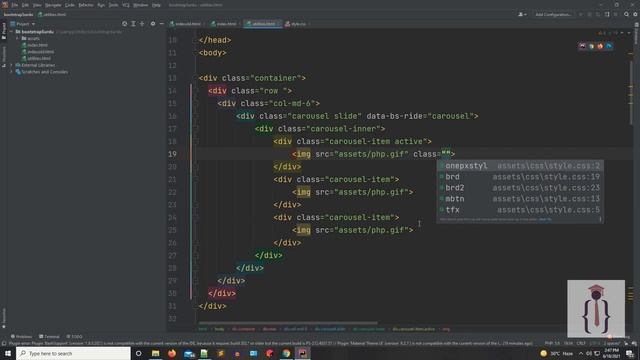Viewport: 640px width, 360px height.
Task: Open the Help menu
Action: (156, 5)
